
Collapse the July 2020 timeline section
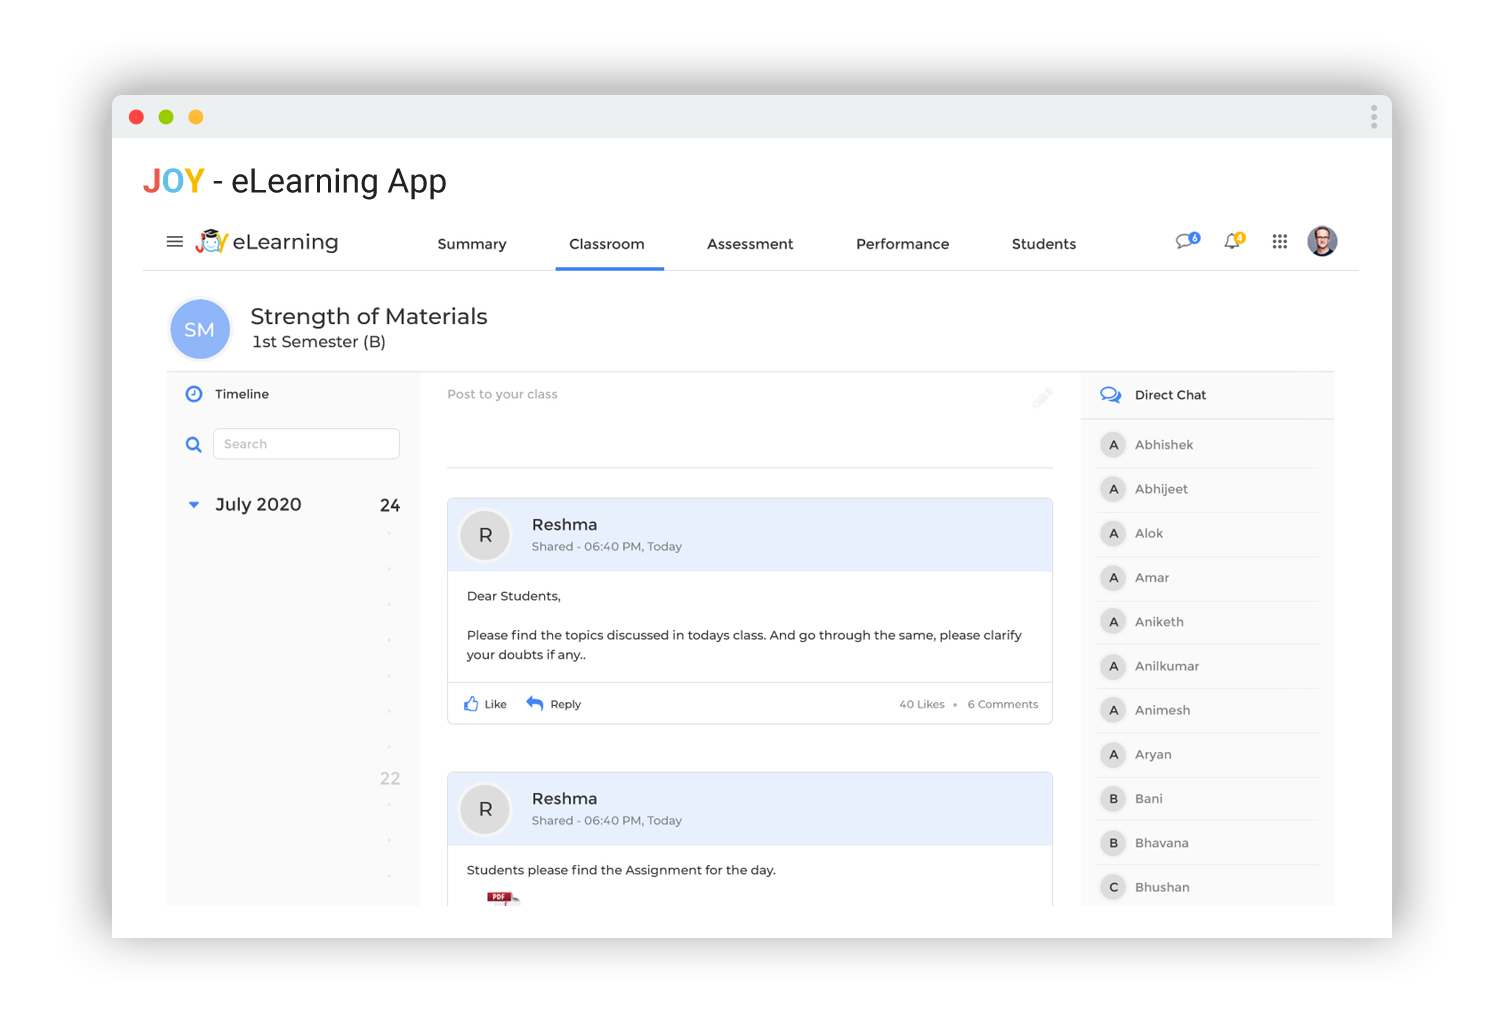[194, 505]
